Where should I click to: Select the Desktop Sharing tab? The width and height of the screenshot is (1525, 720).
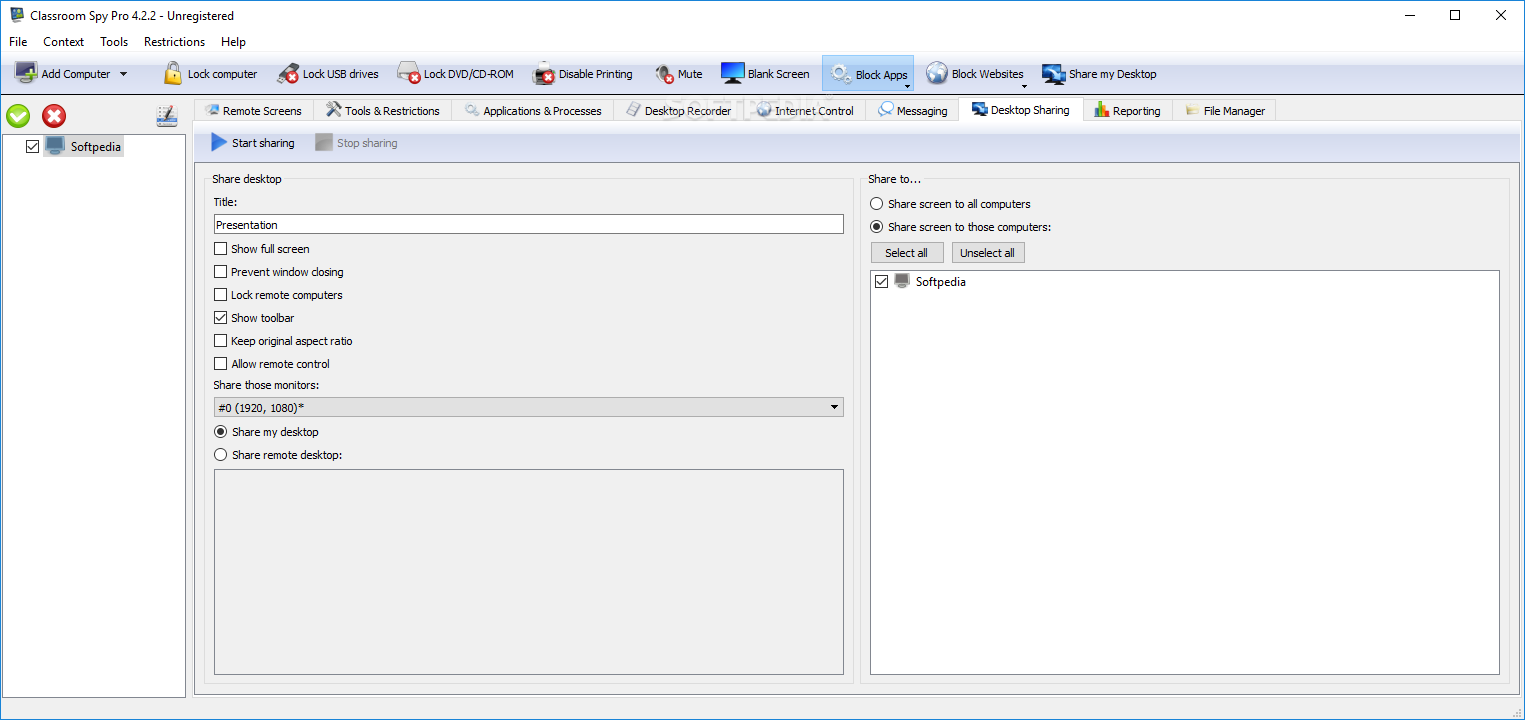pos(1021,110)
